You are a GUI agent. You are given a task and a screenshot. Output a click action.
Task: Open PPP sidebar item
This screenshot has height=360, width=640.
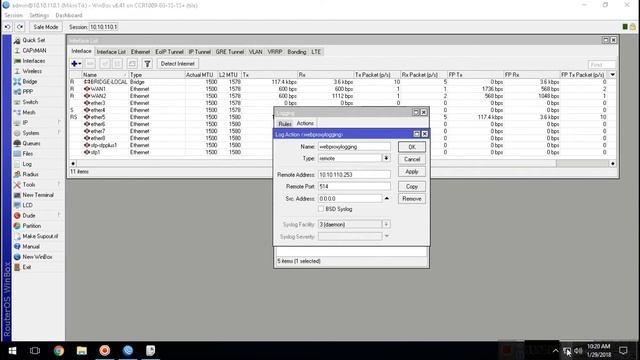27,92
